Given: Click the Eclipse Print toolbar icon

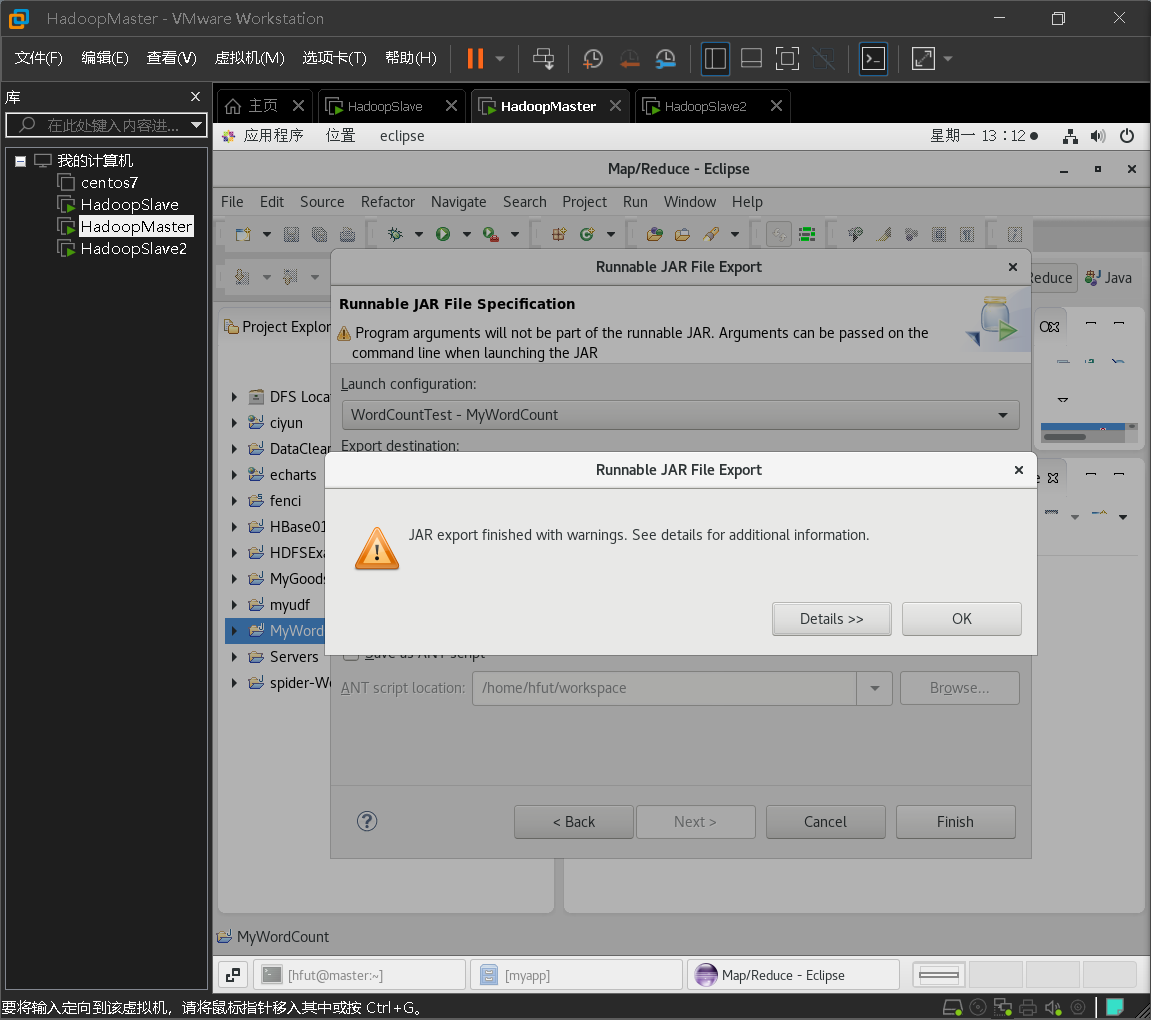Looking at the screenshot, I should coord(347,235).
